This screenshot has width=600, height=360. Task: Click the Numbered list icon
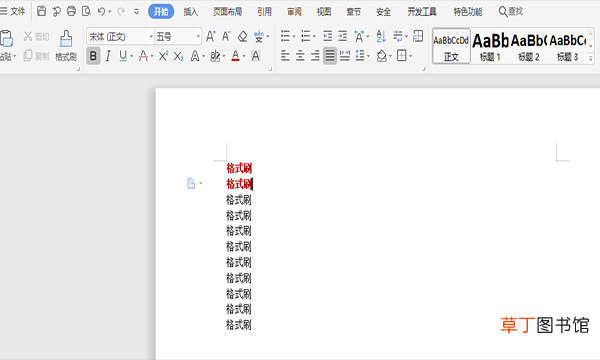pyautogui.click(x=305, y=36)
